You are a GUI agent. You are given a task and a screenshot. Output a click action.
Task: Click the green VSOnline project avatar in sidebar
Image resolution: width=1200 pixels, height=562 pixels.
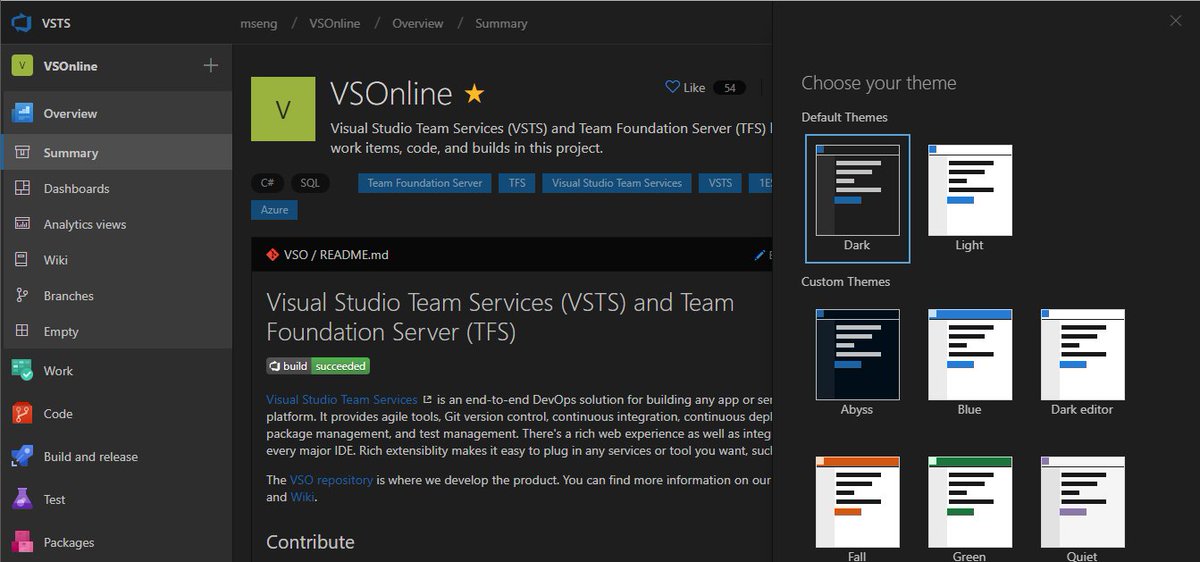(22, 66)
